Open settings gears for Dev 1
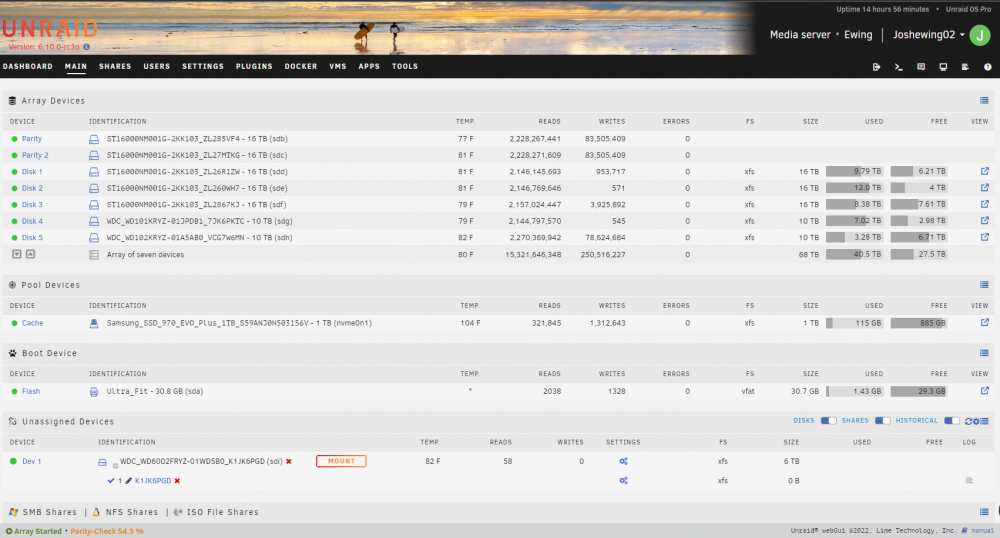Screen dimensions: 1000x538 pos(623,461)
